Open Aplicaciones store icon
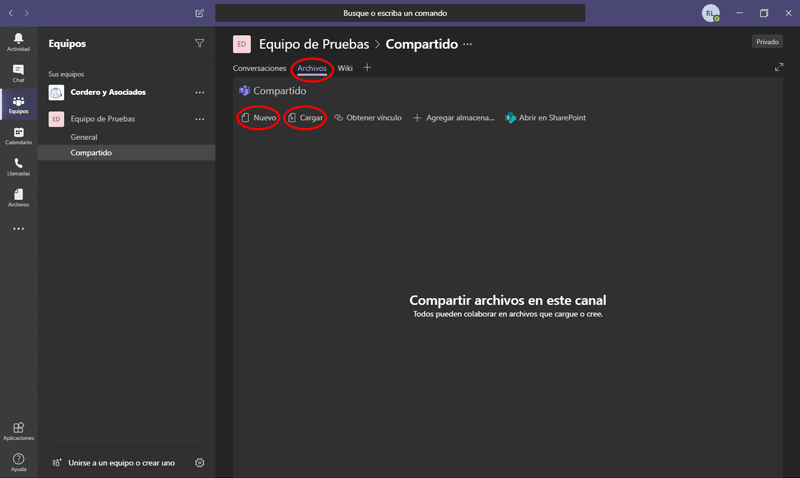The image size is (800, 478). 18,431
